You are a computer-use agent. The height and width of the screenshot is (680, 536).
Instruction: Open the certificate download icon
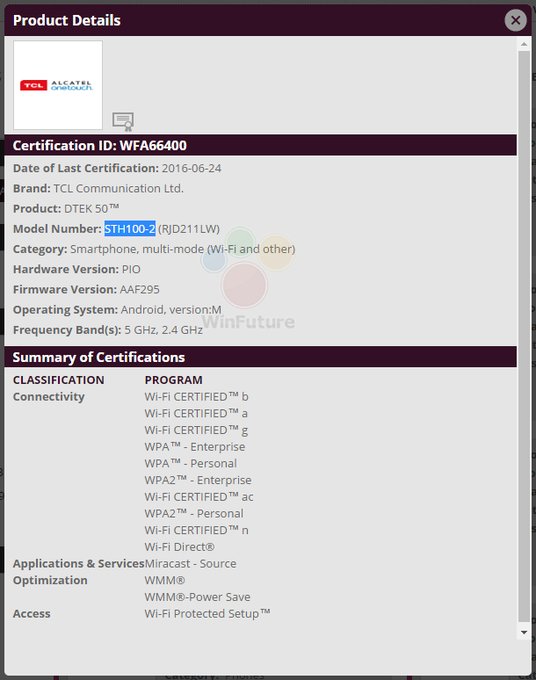point(123,121)
